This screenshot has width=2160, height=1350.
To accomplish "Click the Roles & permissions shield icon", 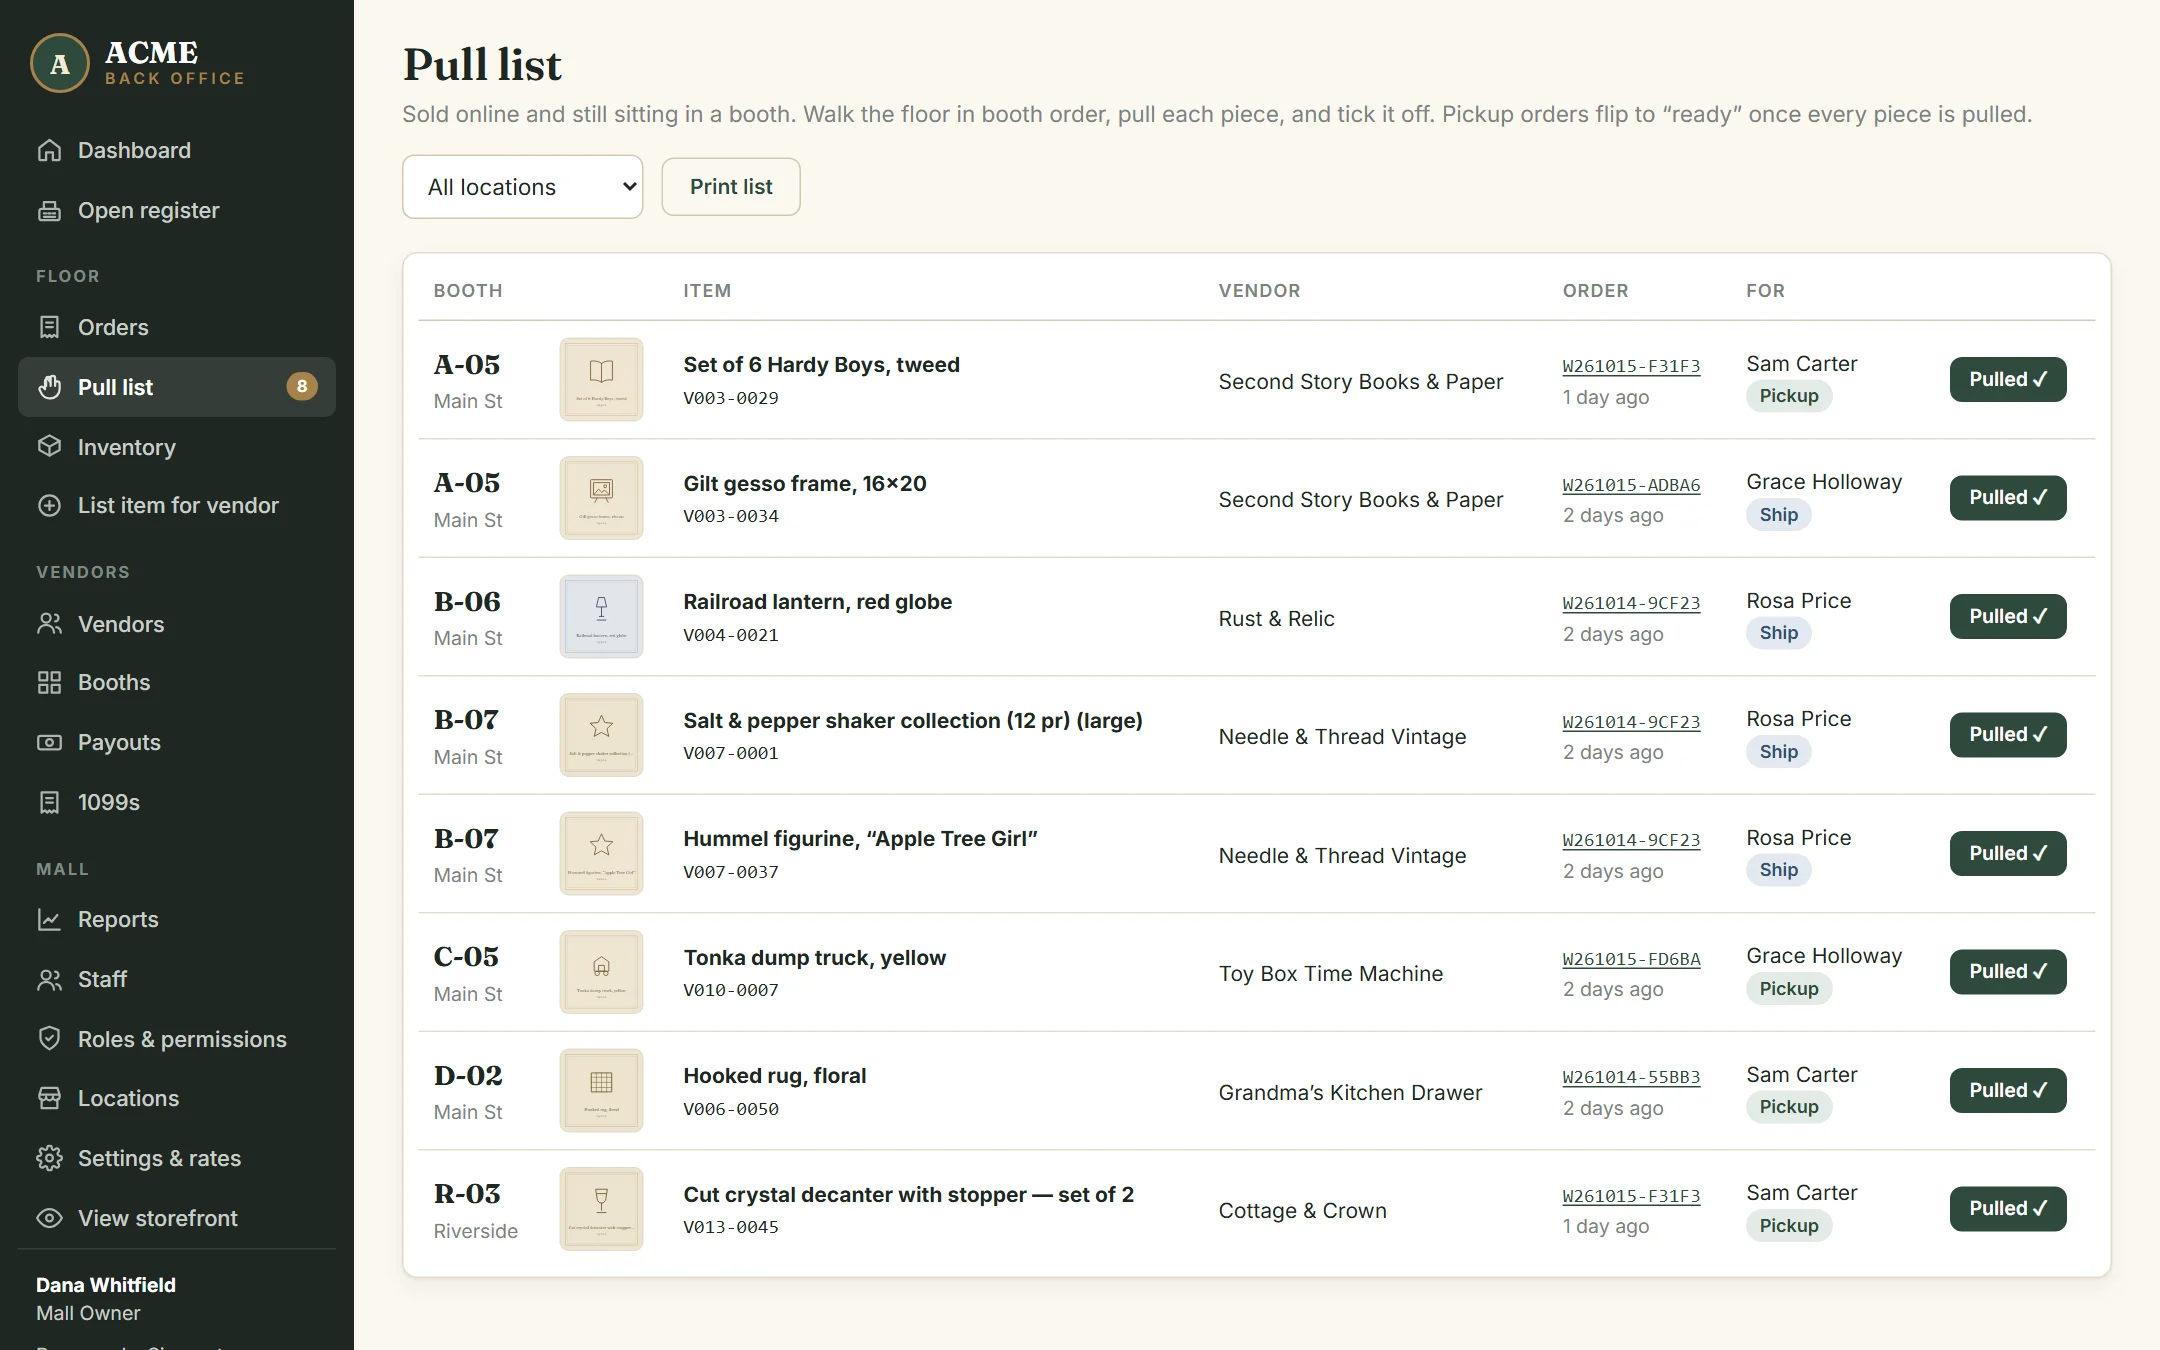I will pos(49,1038).
